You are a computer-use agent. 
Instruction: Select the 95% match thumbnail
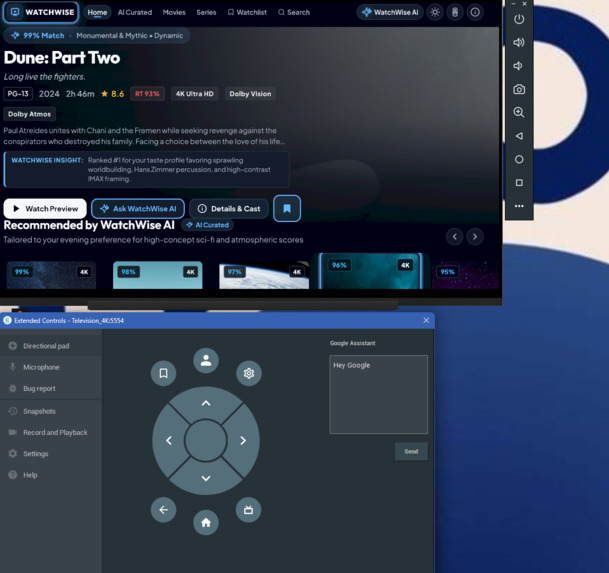click(465, 275)
